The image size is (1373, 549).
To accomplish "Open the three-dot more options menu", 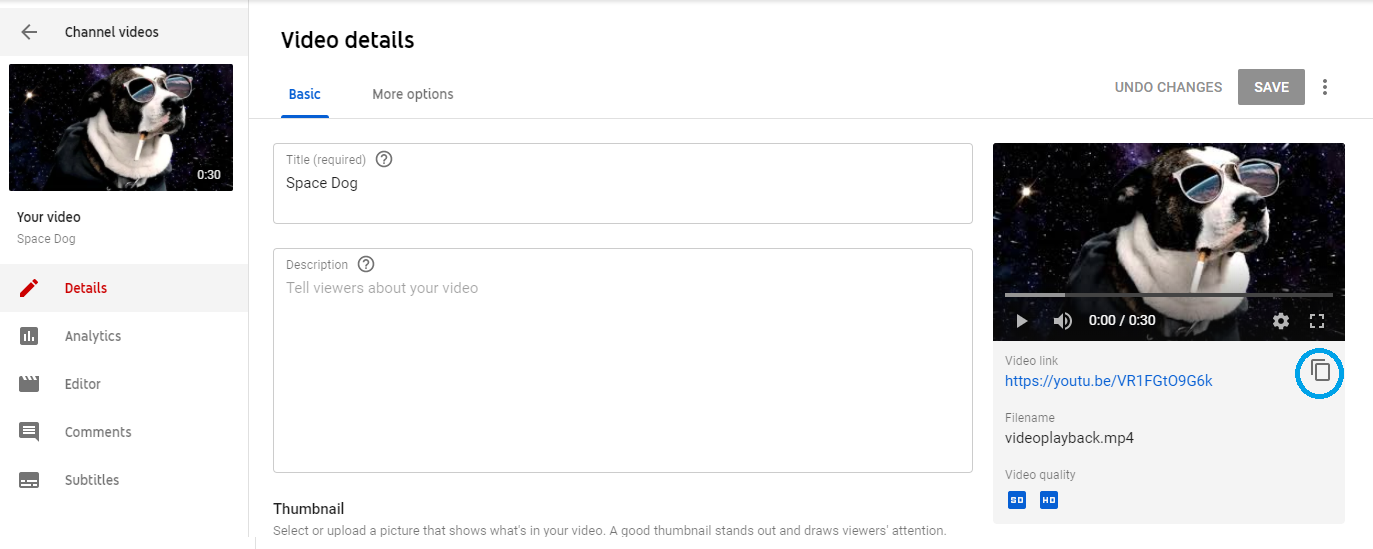I will coord(1325,87).
